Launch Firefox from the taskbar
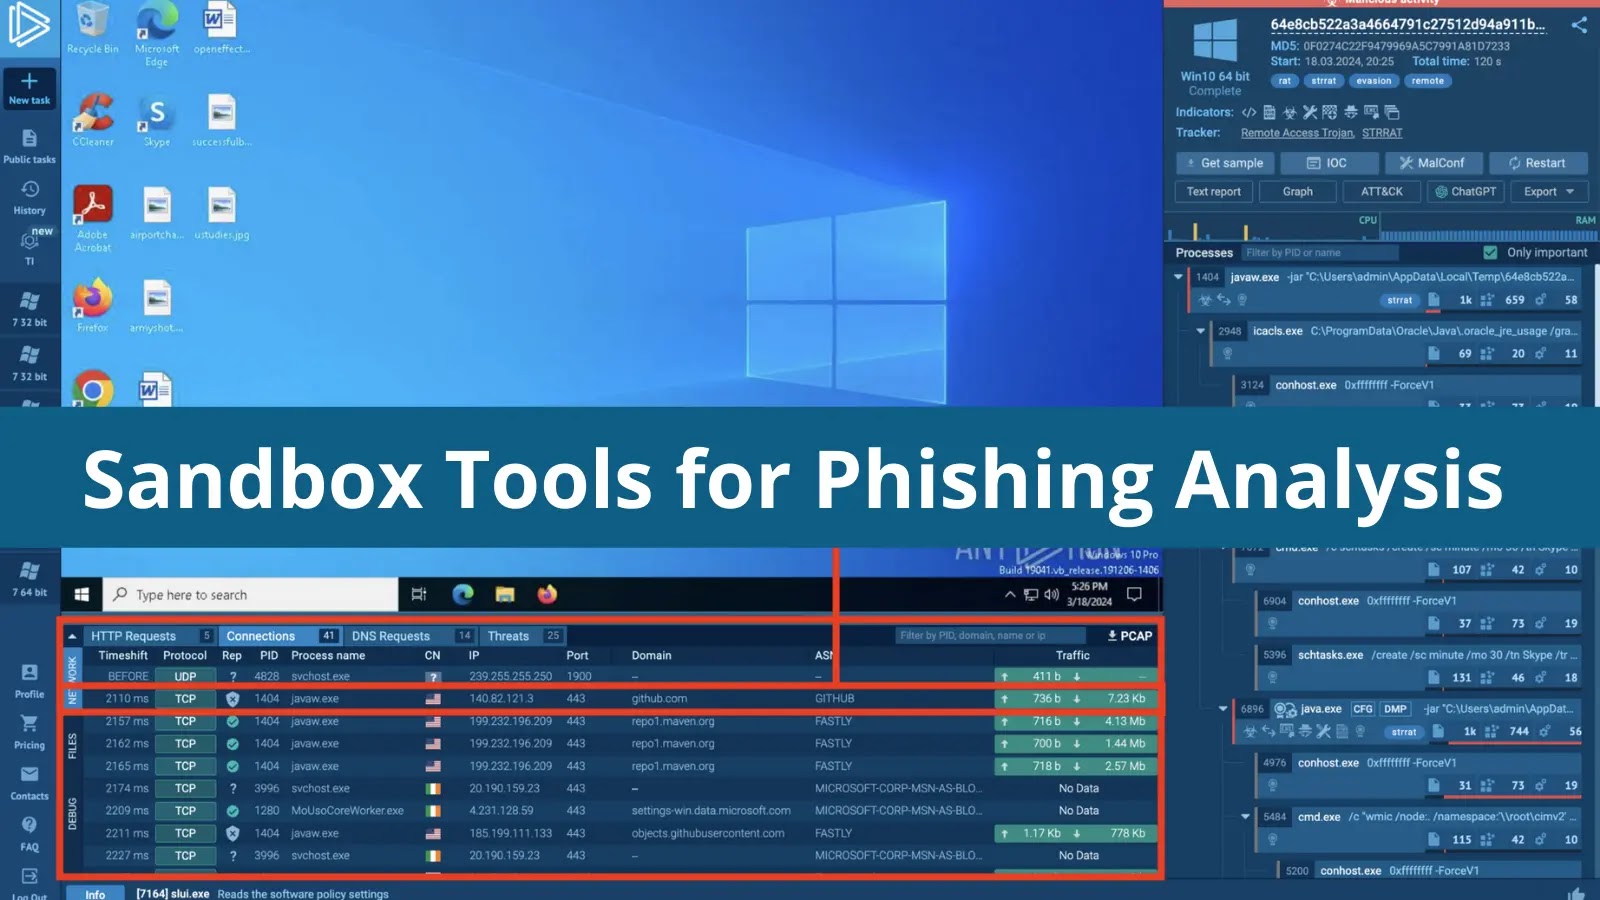 (547, 595)
